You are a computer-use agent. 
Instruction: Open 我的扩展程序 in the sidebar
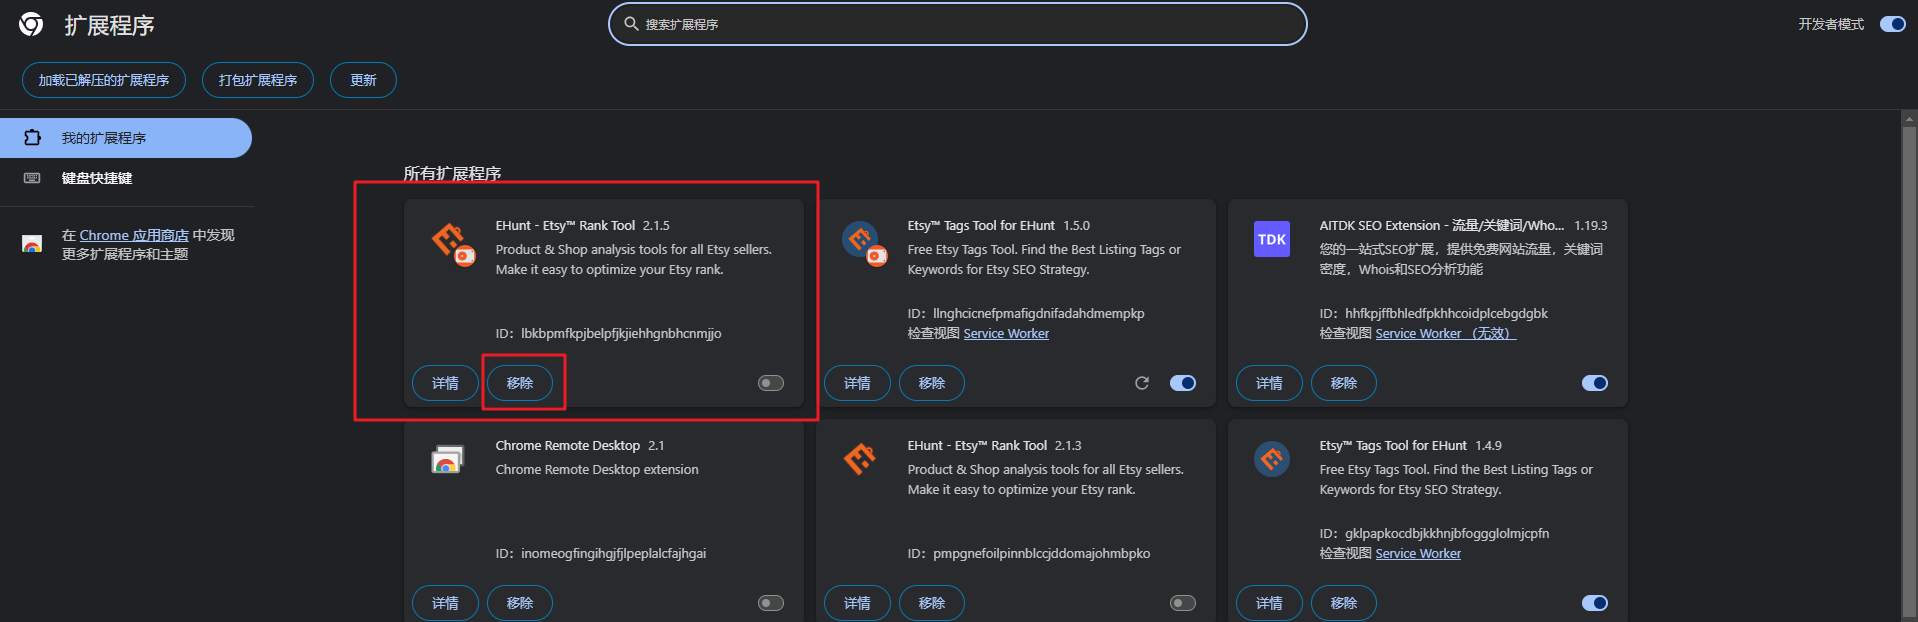[x=104, y=138]
